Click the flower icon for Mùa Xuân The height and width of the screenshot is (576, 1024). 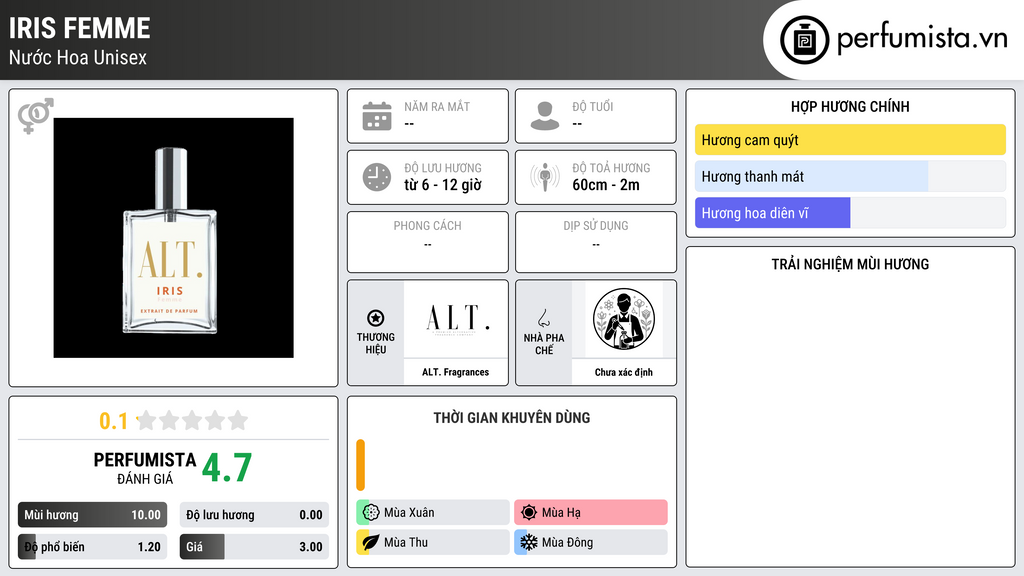click(x=371, y=513)
